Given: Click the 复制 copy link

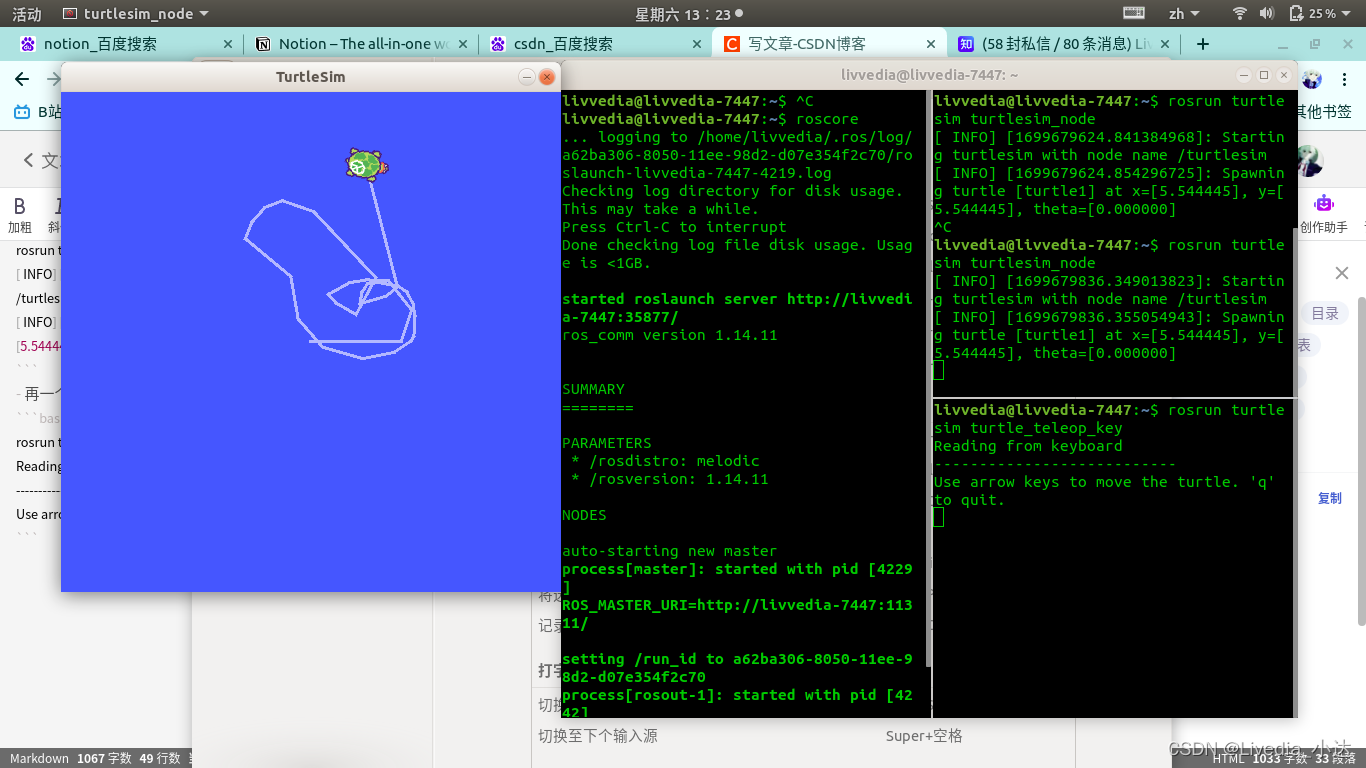Looking at the screenshot, I should click(x=1330, y=498).
